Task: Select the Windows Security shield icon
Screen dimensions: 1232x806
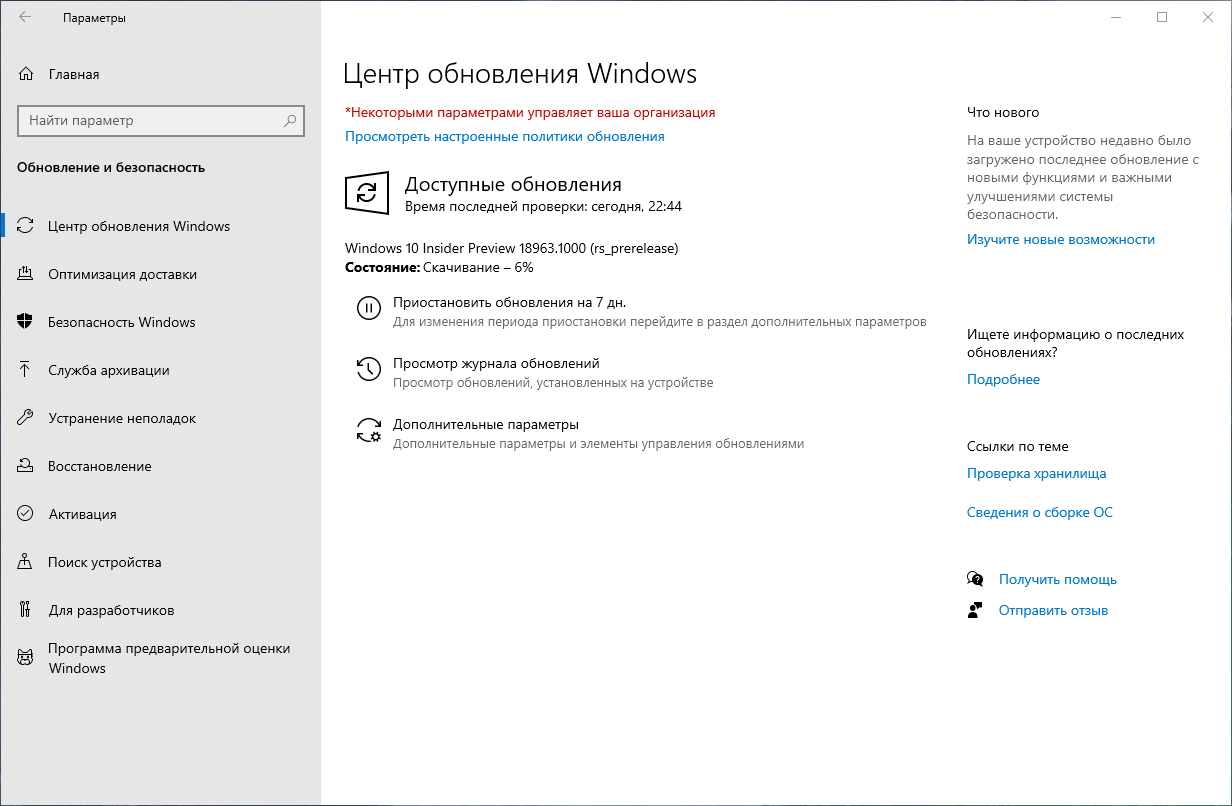Action: coord(27,321)
